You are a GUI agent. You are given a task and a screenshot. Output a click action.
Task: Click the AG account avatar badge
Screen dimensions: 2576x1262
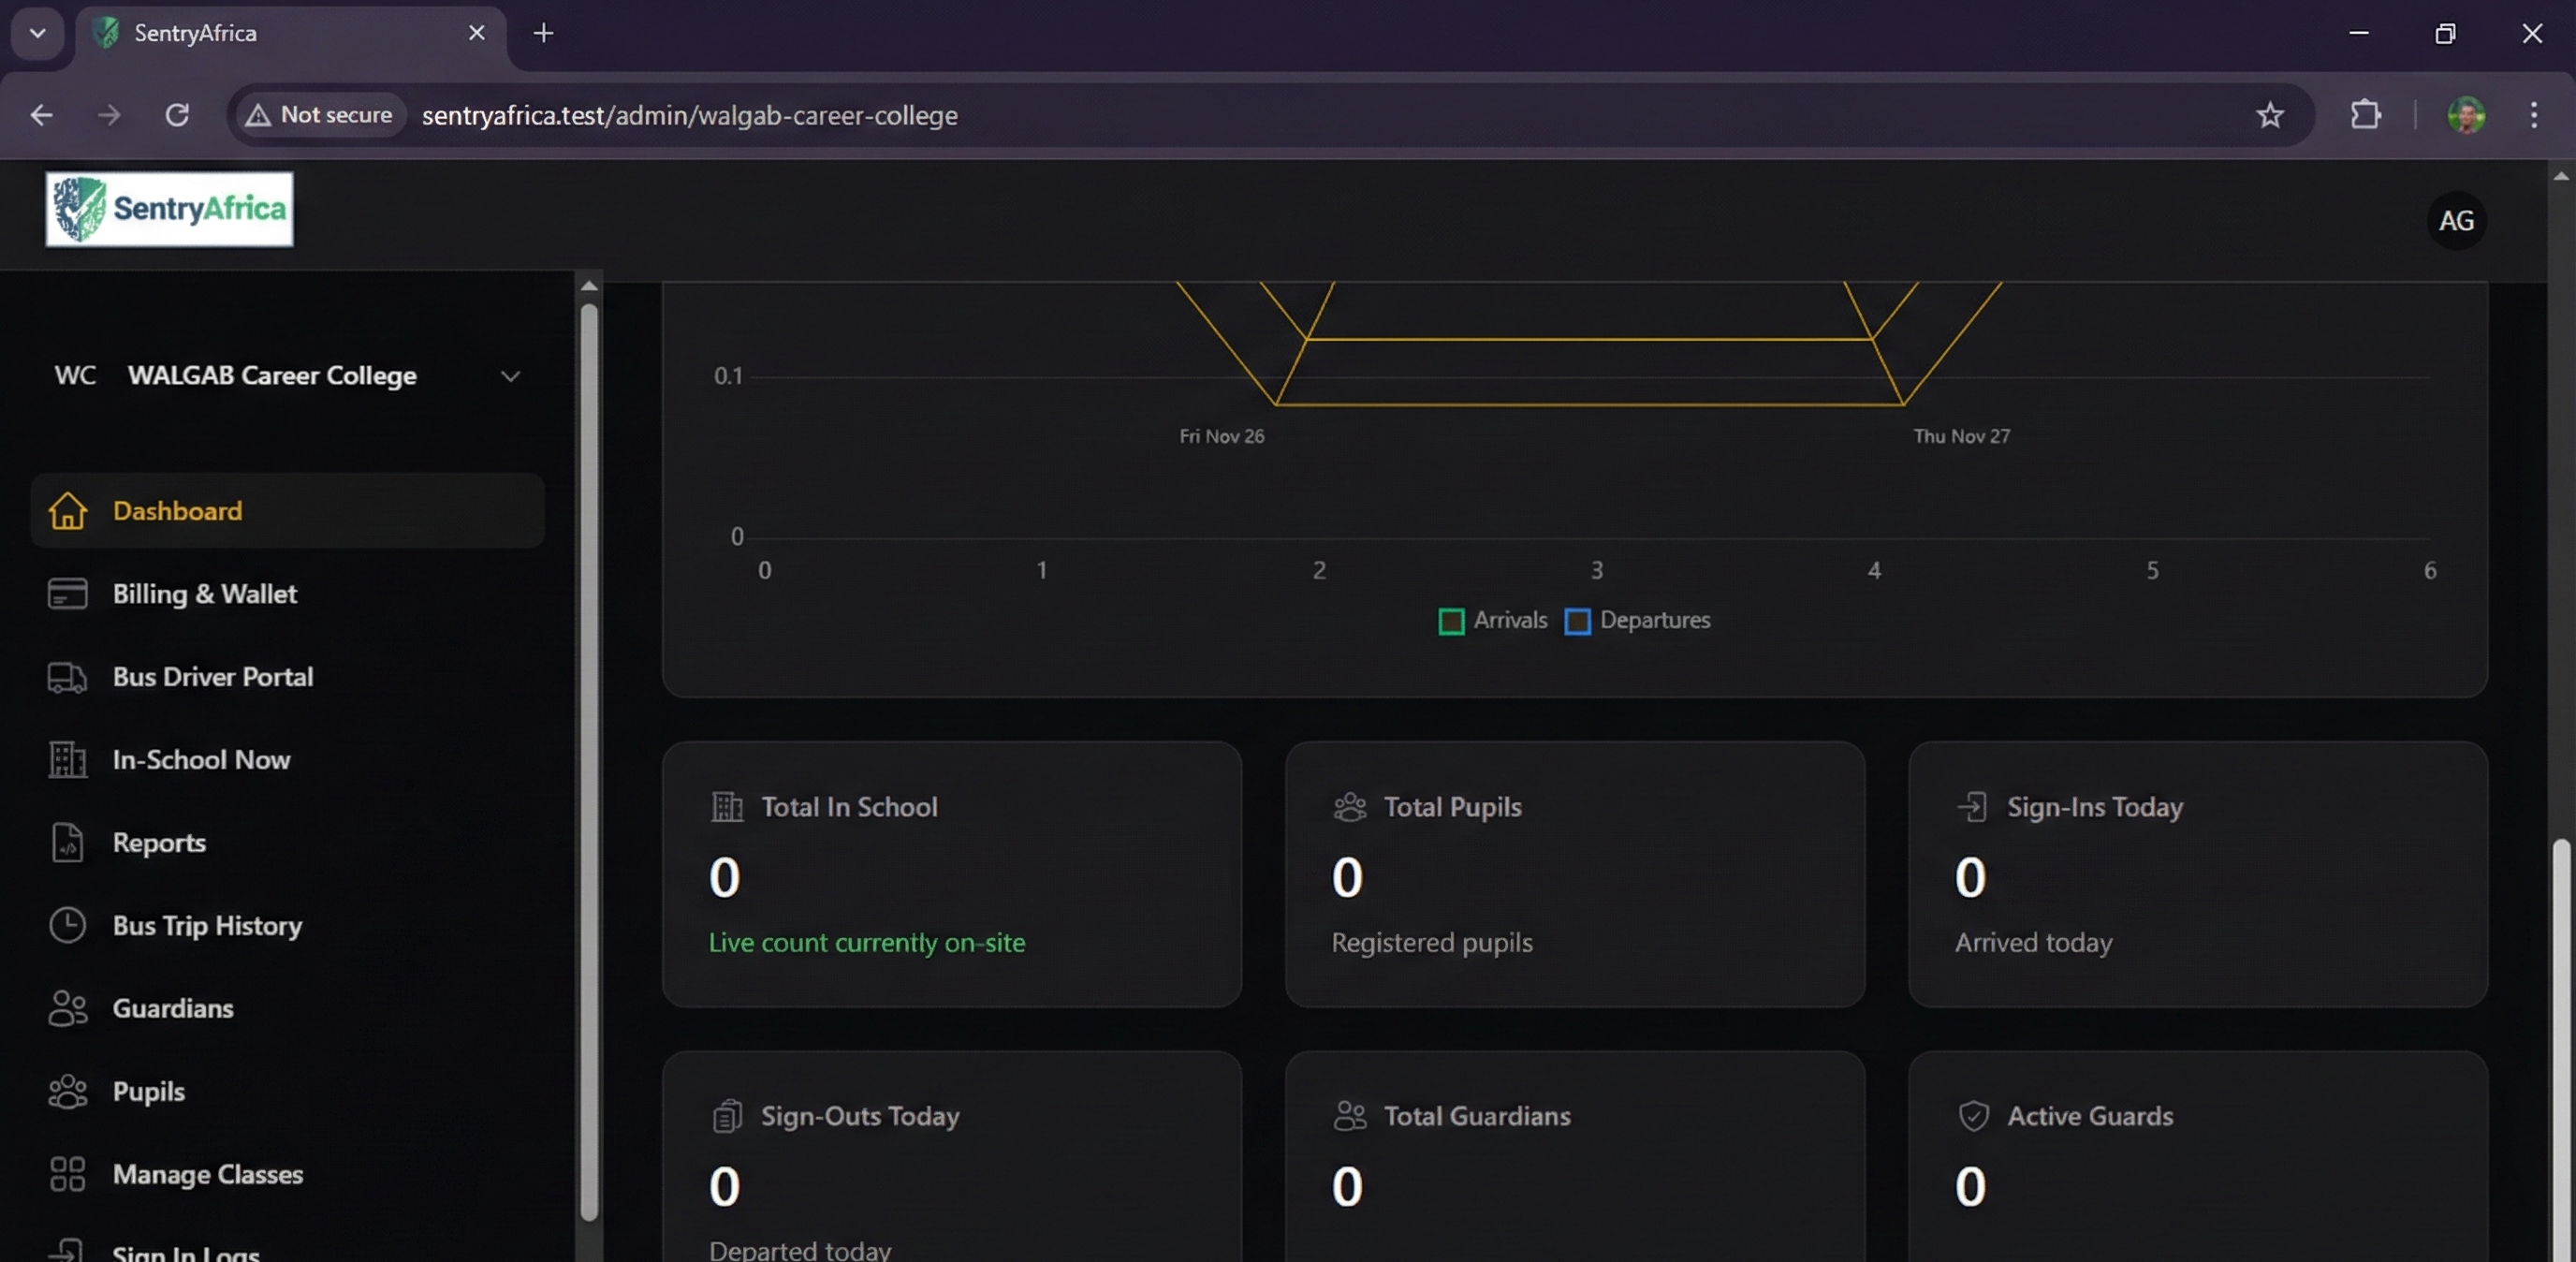point(2457,220)
